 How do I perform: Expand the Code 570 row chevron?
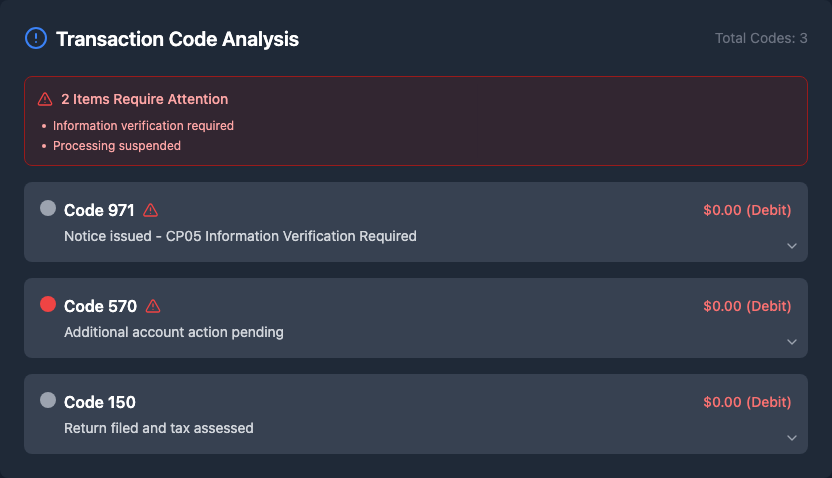(791, 342)
